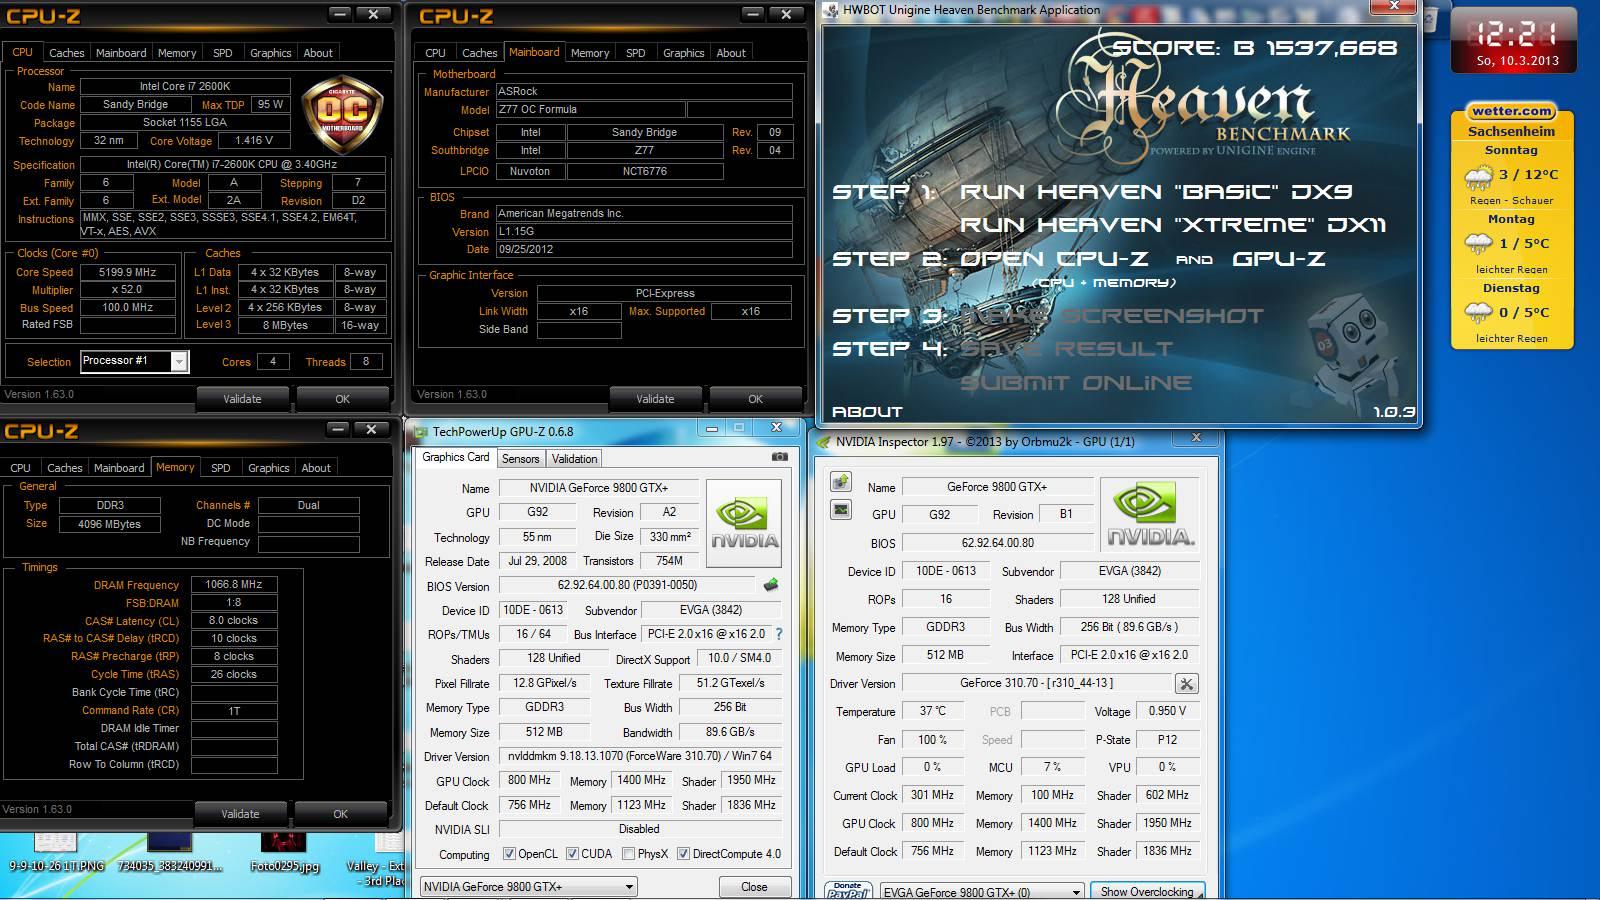Screen dimensions: 1600x900
Task: Open About tab in CPU-Z Memory window
Action: click(316, 468)
